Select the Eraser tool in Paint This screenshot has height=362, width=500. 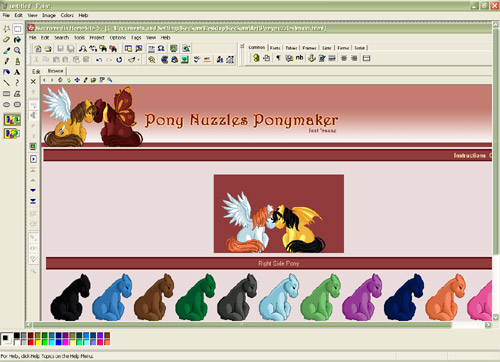pyautogui.click(x=6, y=40)
